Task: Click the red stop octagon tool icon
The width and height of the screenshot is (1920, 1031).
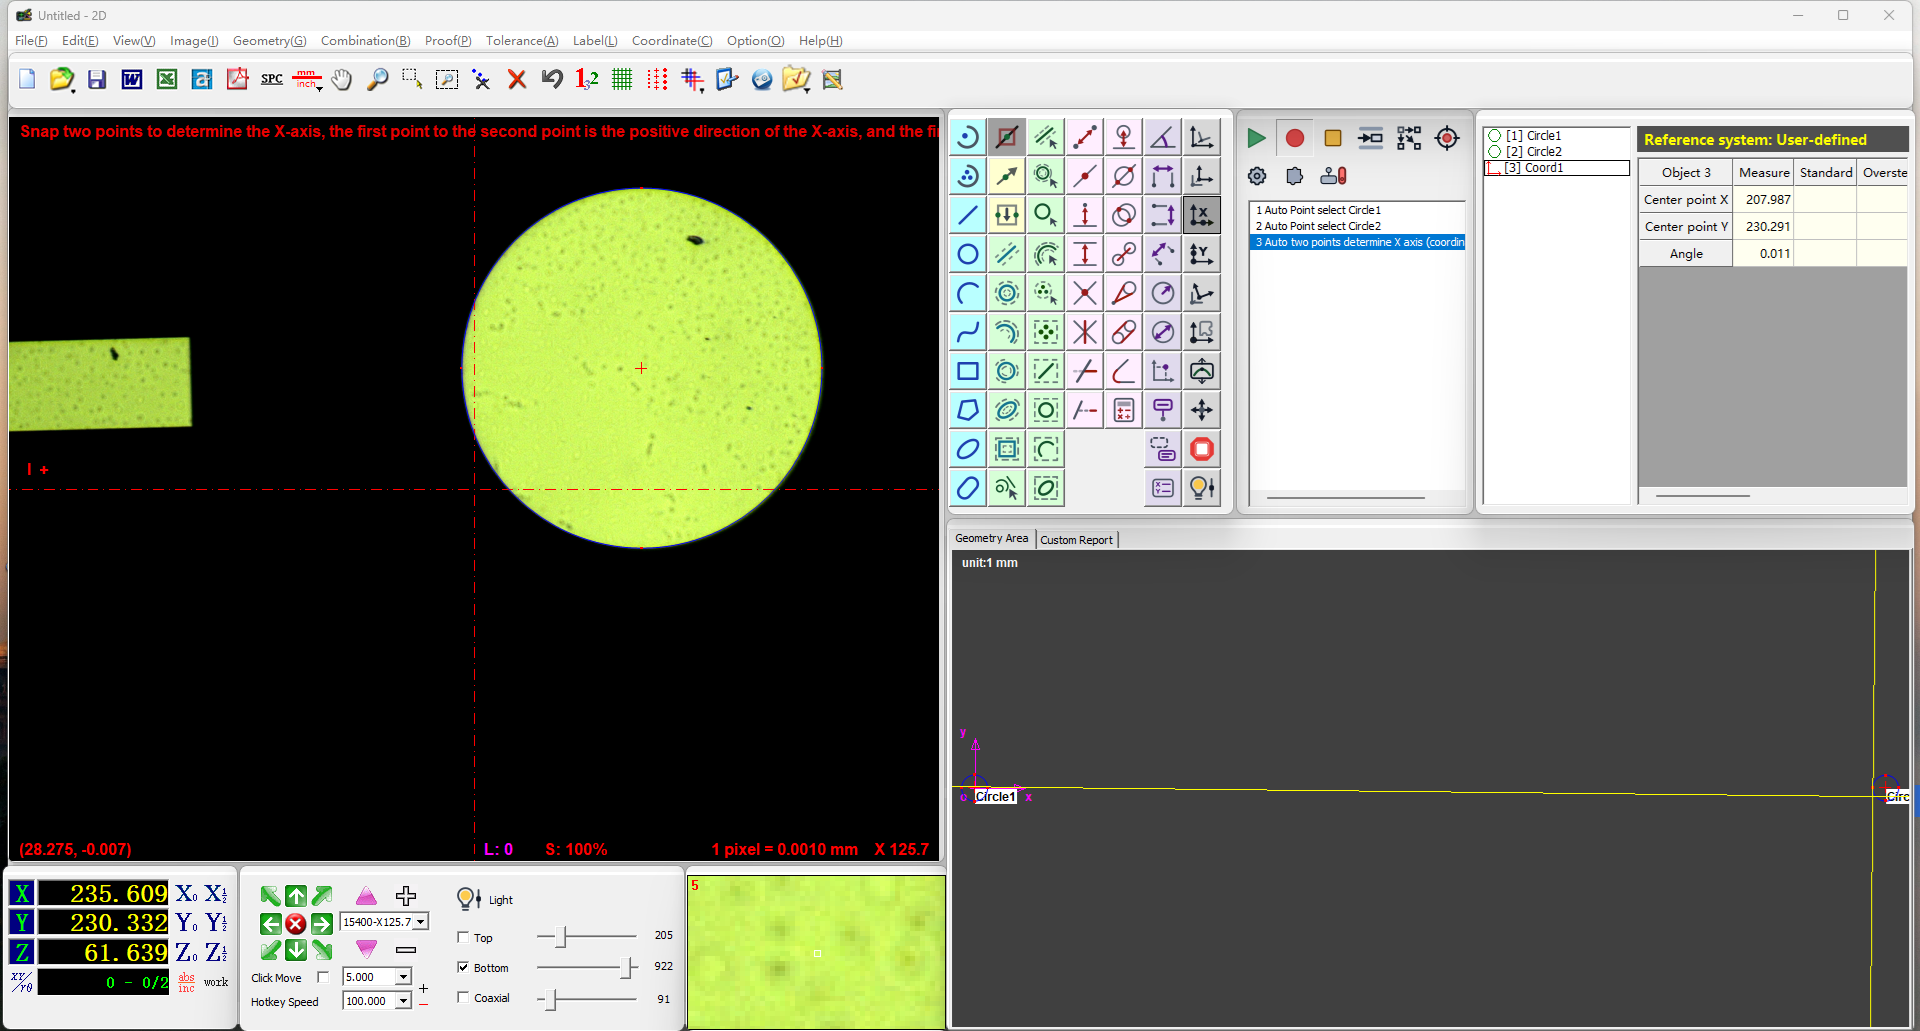Action: pyautogui.click(x=1202, y=449)
